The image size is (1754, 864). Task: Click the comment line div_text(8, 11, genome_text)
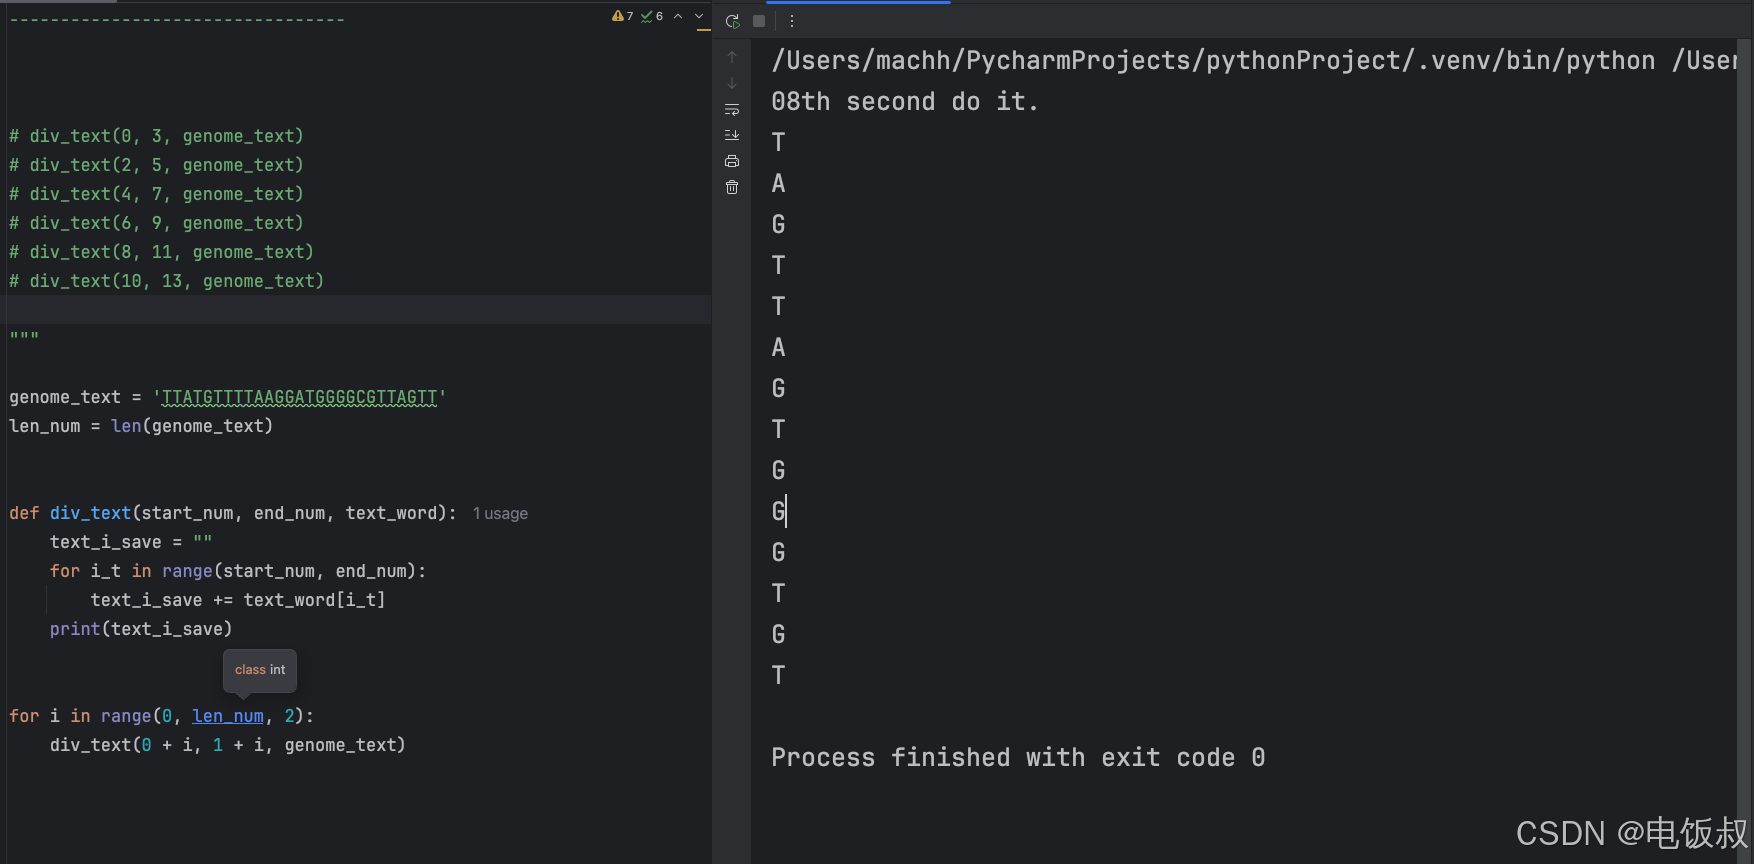tap(161, 252)
